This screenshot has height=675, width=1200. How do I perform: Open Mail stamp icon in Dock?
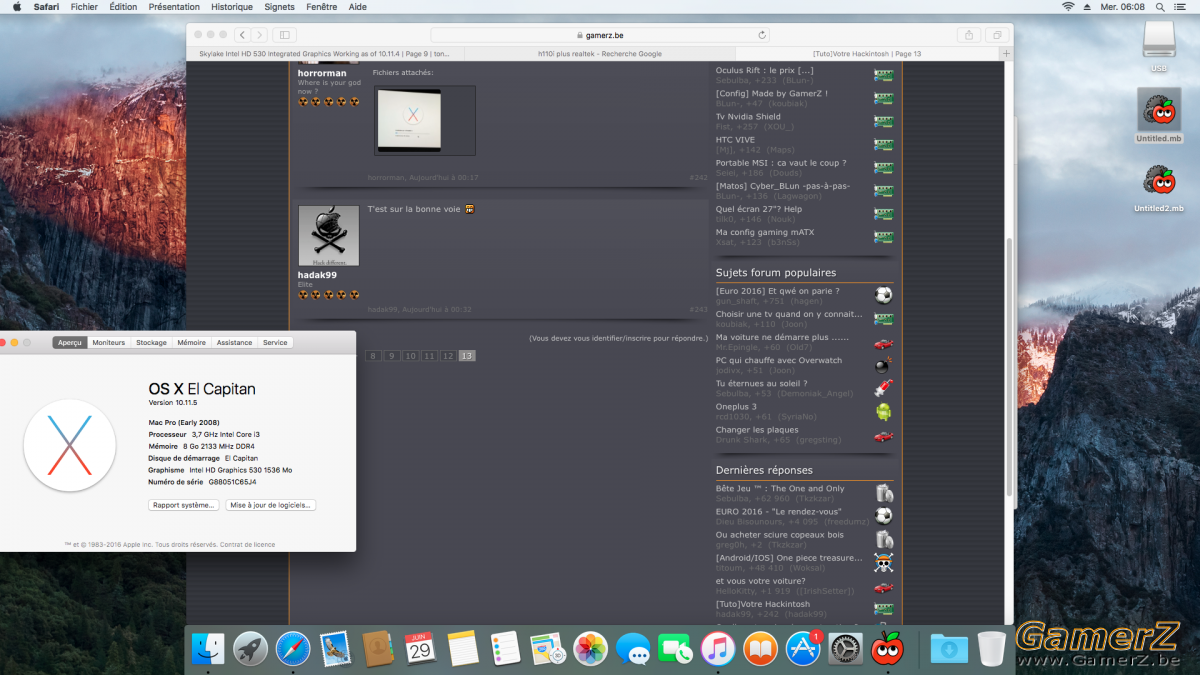[335, 649]
